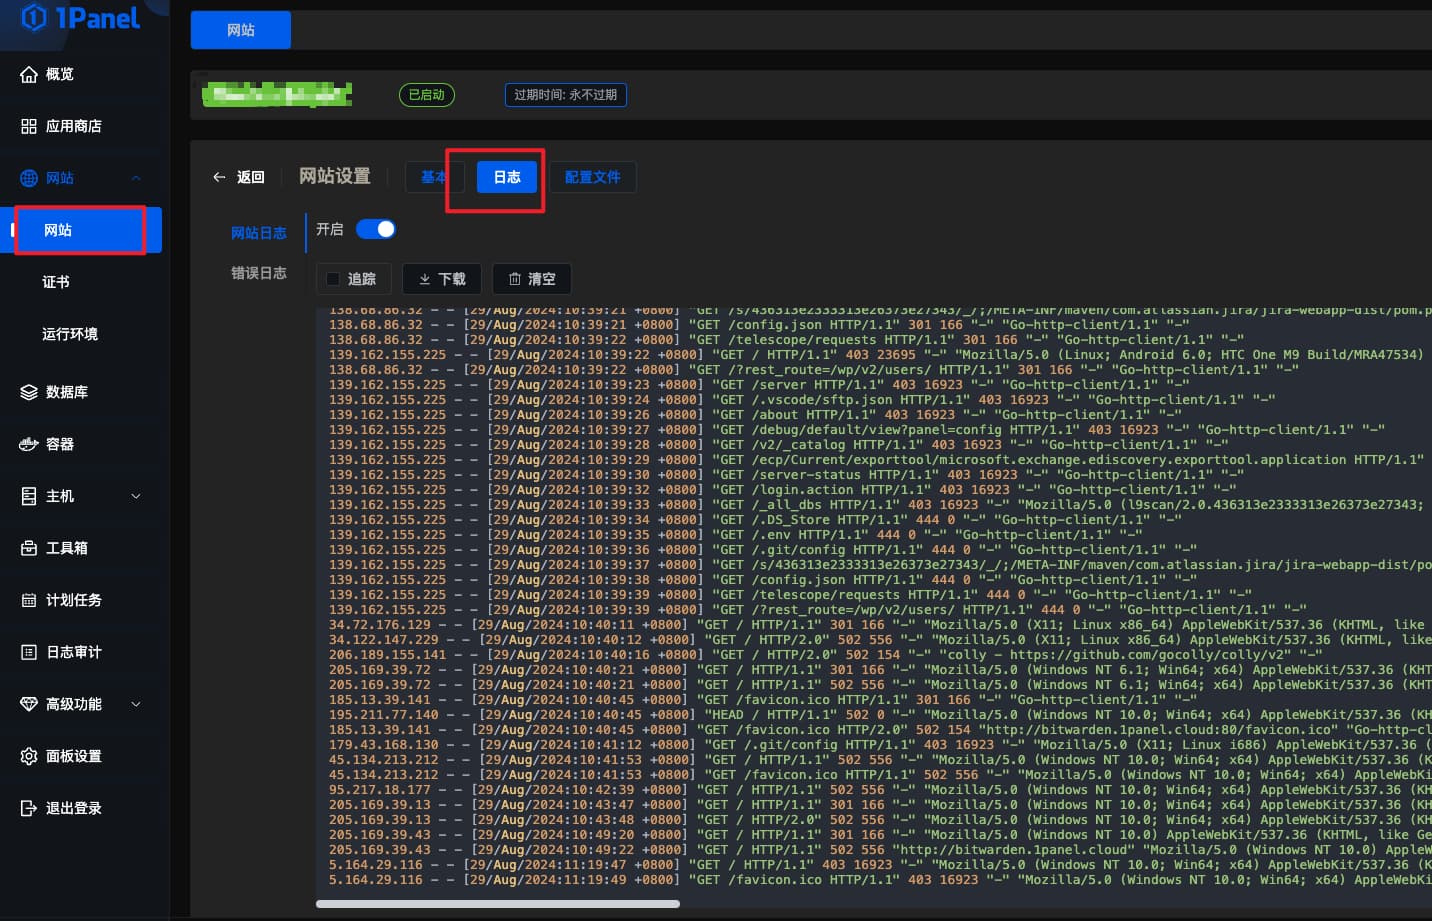Click the 高级功能 diamond icon

(x=29, y=704)
